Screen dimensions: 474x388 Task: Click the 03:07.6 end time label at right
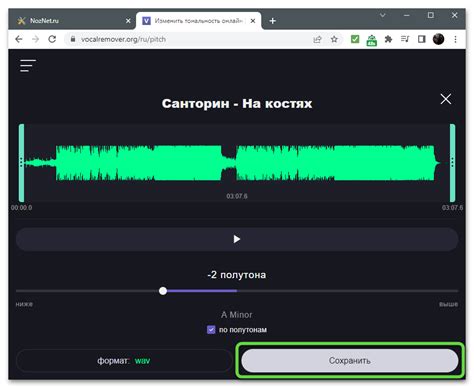[452, 208]
